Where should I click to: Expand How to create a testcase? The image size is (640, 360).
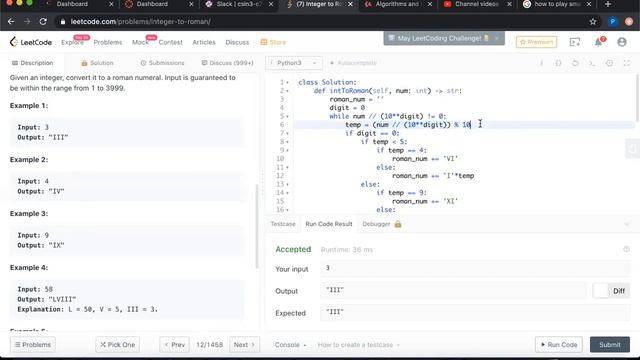[x=358, y=345]
